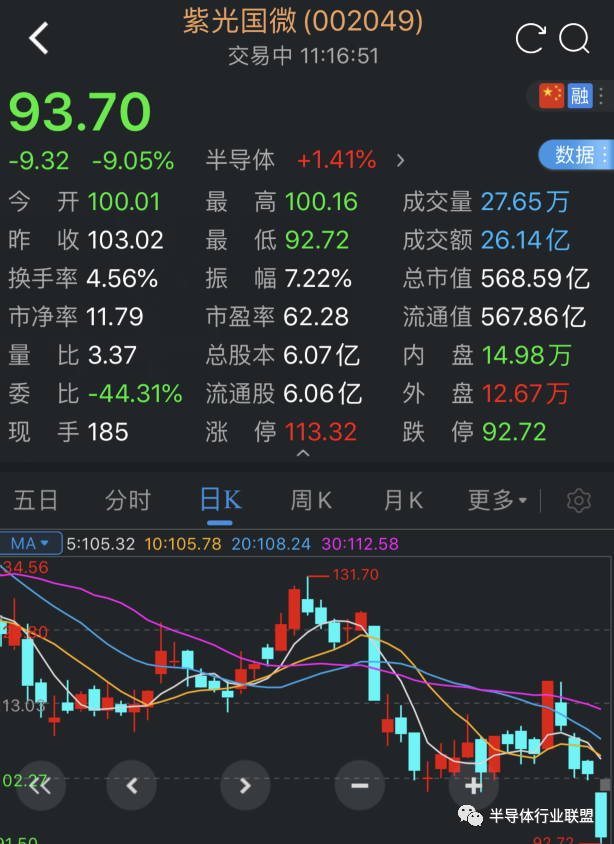The width and height of the screenshot is (614, 844).
Task: Tap the MA 30:112.58 value
Action: 360,544
